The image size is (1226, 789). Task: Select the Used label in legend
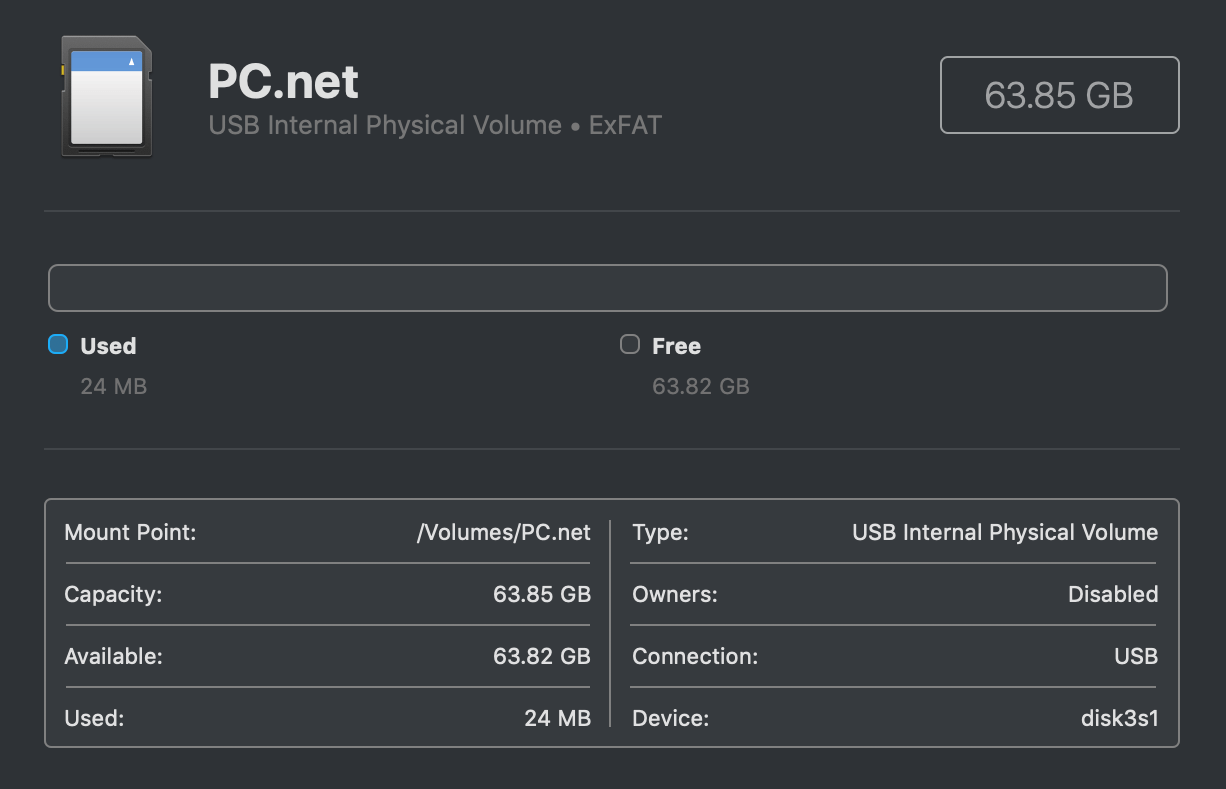coord(108,346)
